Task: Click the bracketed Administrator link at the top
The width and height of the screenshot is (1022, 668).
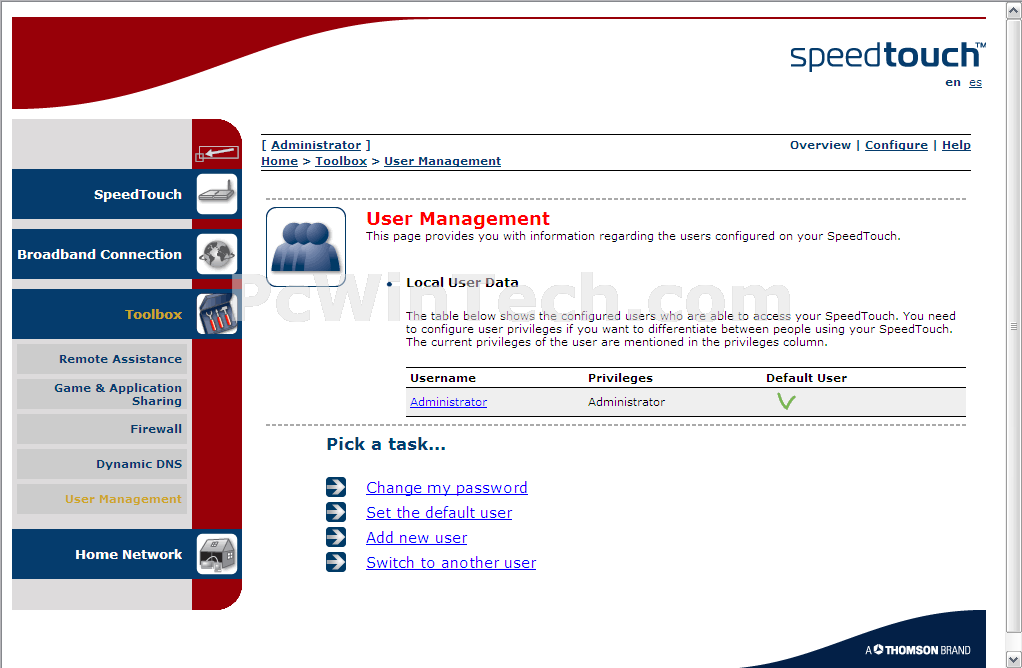Action: pos(316,145)
